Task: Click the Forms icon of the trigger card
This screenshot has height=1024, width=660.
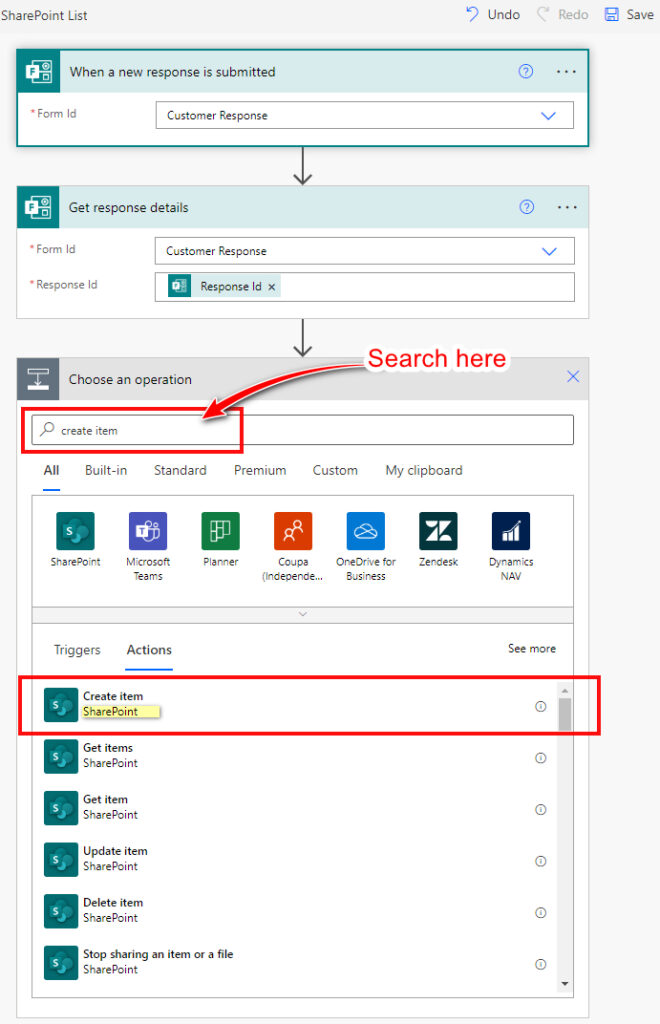Action: (x=39, y=71)
